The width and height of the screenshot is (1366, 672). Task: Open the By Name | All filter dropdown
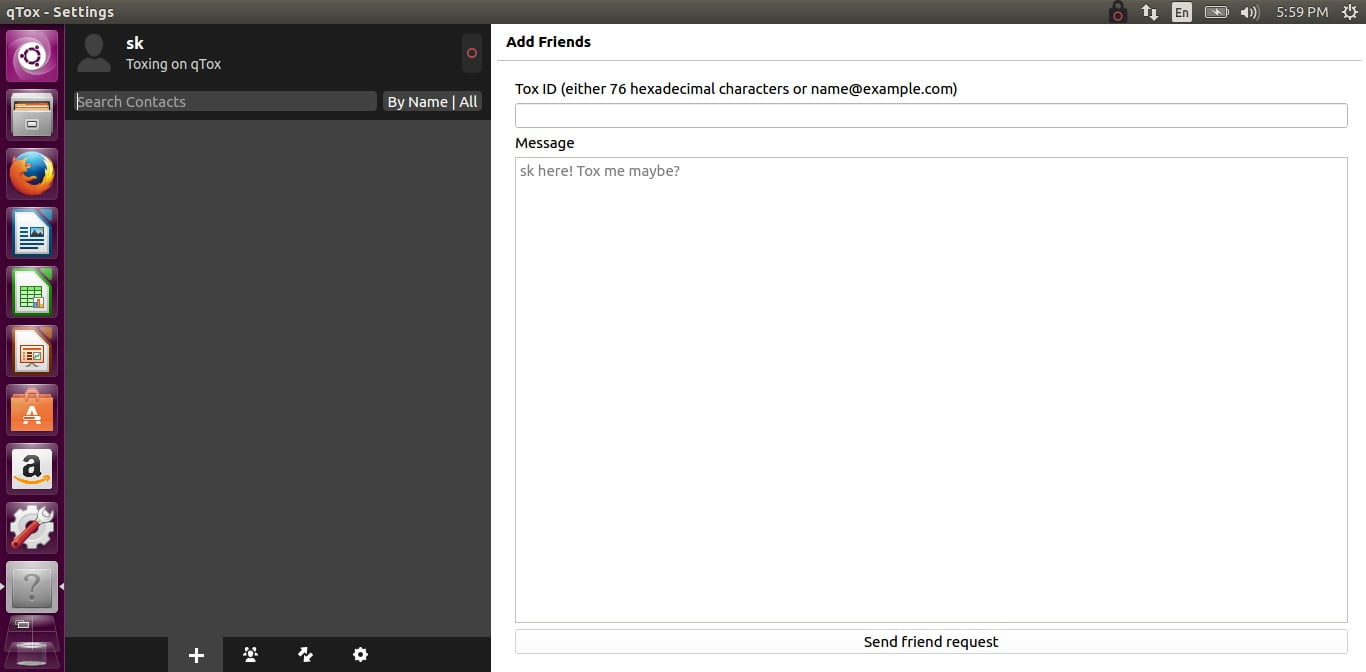432,102
